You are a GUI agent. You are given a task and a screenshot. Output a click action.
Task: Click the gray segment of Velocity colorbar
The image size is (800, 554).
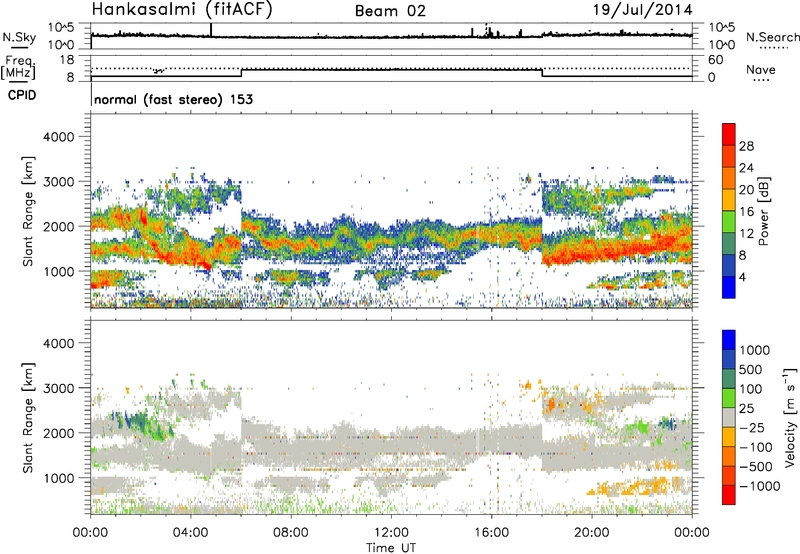(729, 417)
